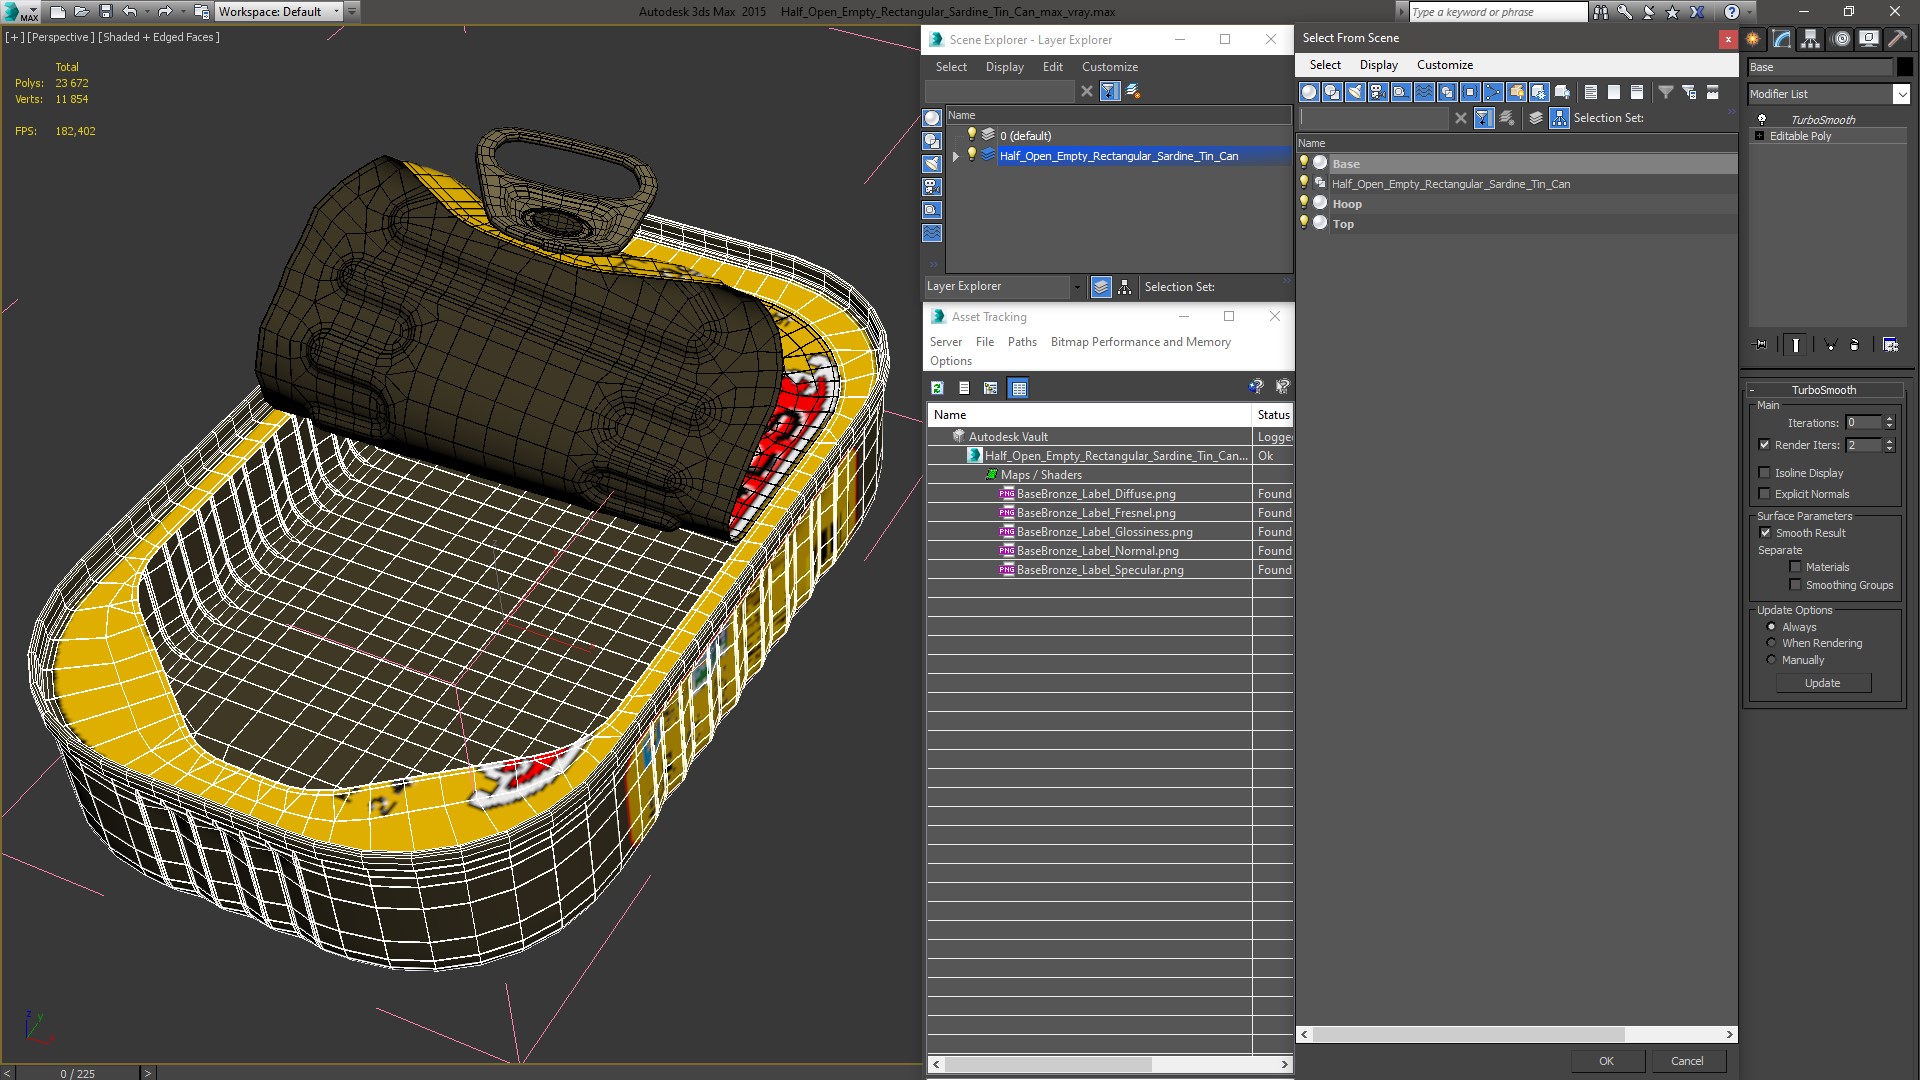
Task: Toggle Display Space Warps filter in Select From Scene
Action: click(1424, 92)
